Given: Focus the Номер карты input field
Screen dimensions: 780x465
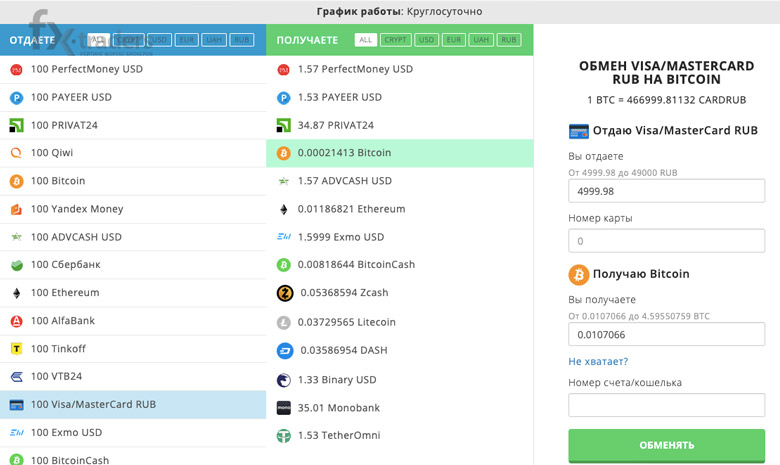Looking at the screenshot, I should coord(667,241).
